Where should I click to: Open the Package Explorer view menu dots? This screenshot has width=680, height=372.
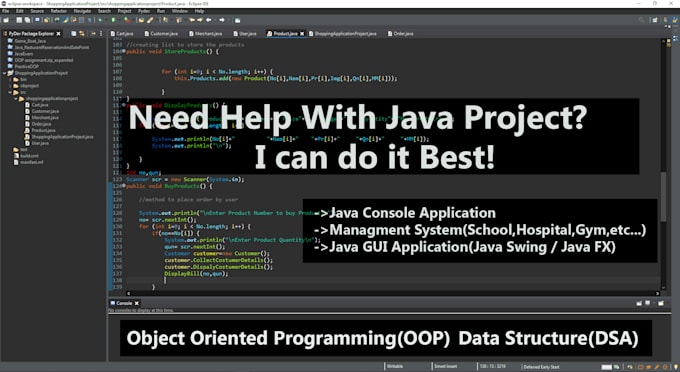[101, 33]
